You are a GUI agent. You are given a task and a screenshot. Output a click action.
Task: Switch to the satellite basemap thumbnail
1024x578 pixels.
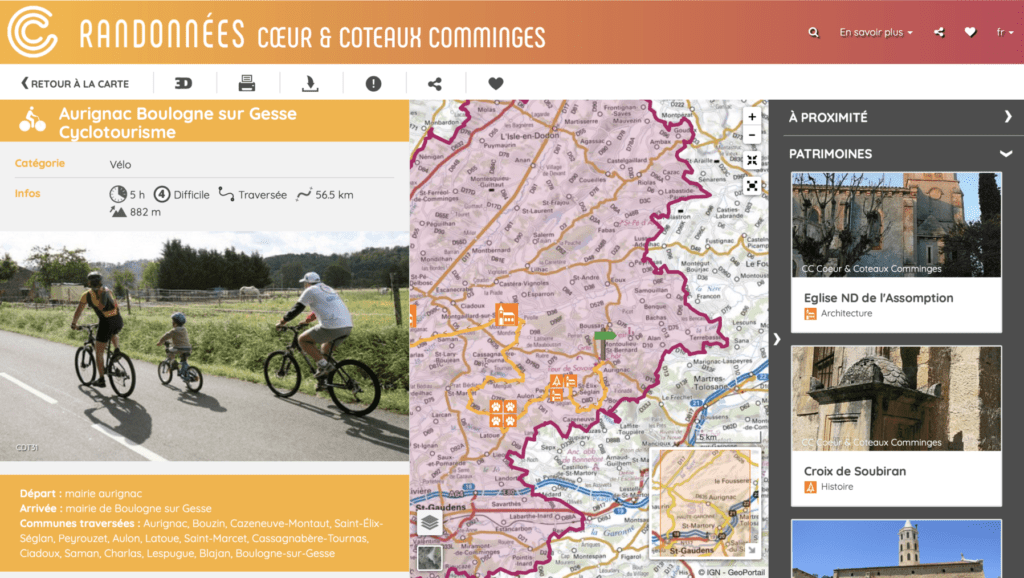coord(430,558)
